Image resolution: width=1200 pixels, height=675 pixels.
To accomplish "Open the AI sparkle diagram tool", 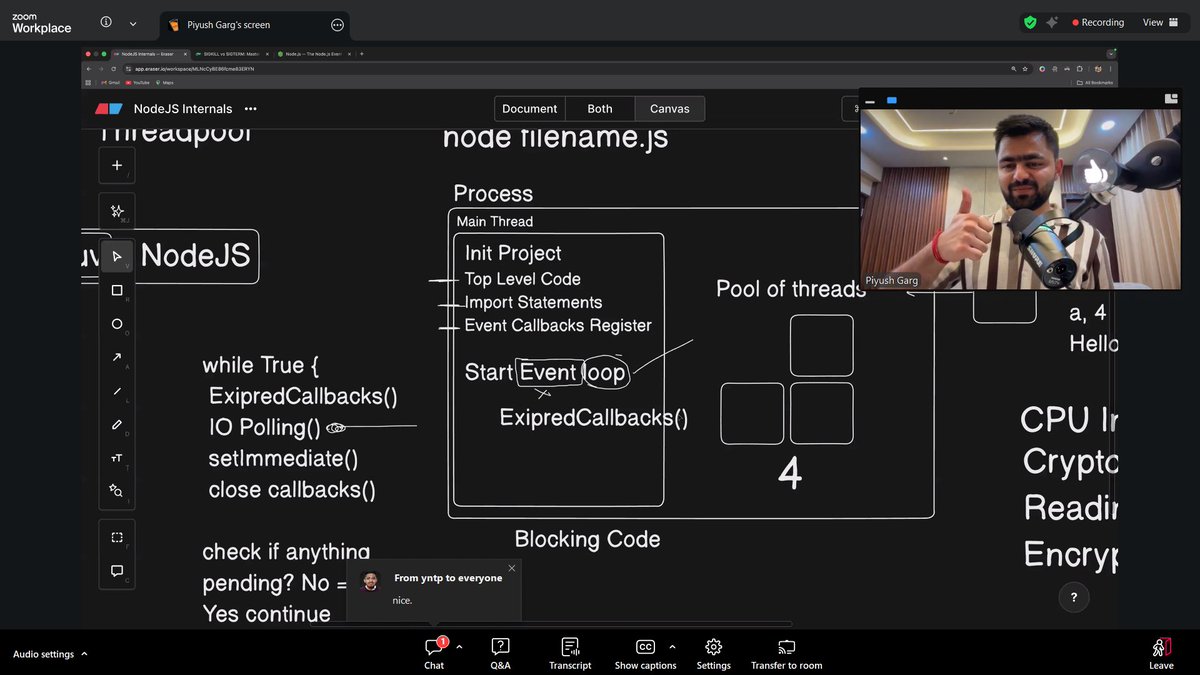I will pos(117,211).
